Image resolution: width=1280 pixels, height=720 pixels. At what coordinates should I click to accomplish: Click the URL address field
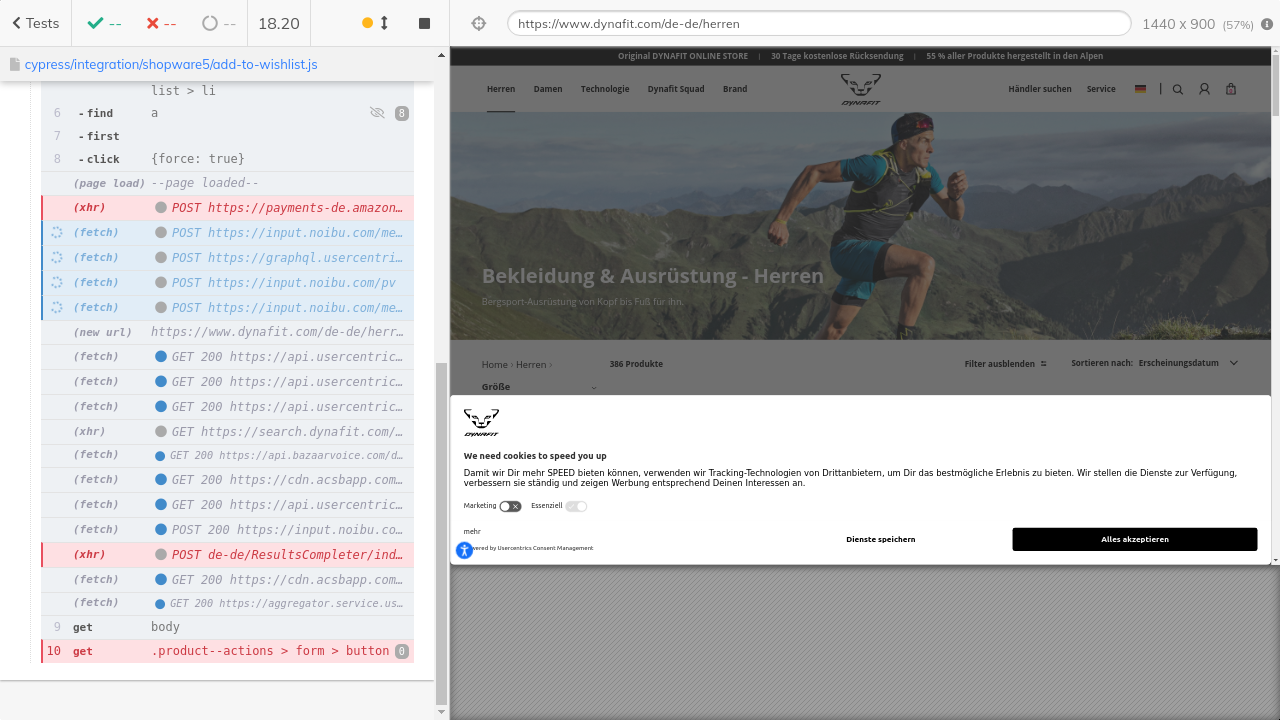[818, 23]
